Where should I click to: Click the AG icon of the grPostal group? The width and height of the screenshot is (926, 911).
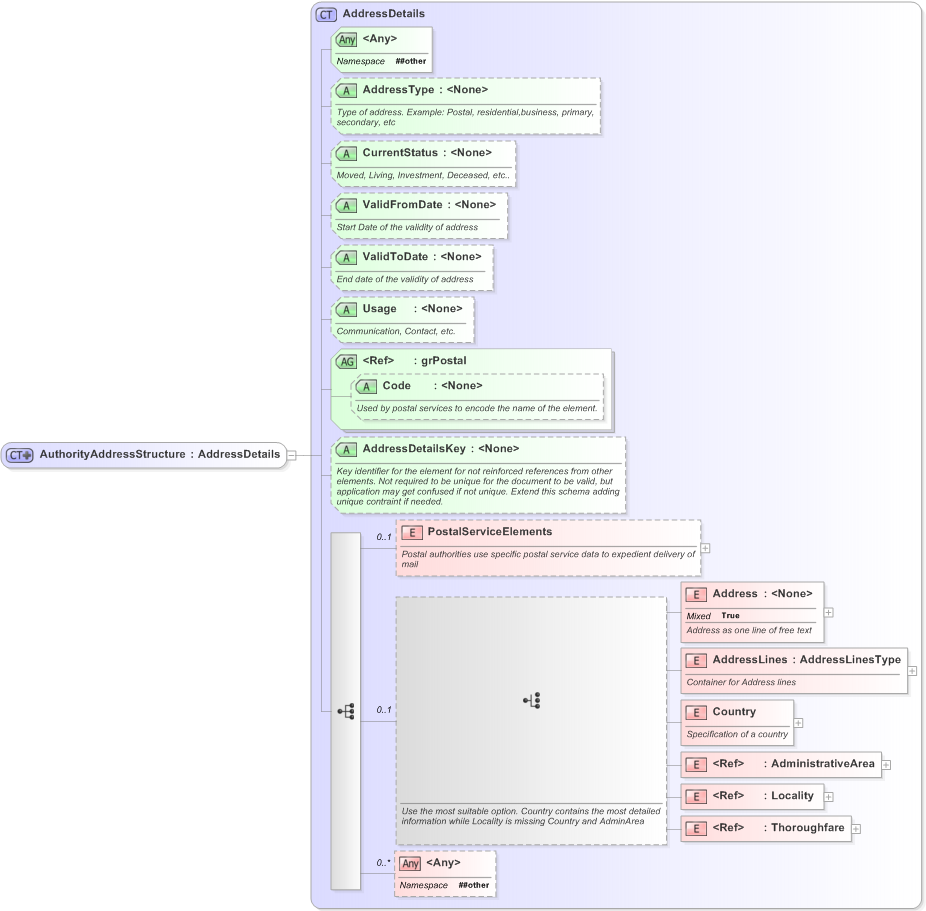pos(347,361)
